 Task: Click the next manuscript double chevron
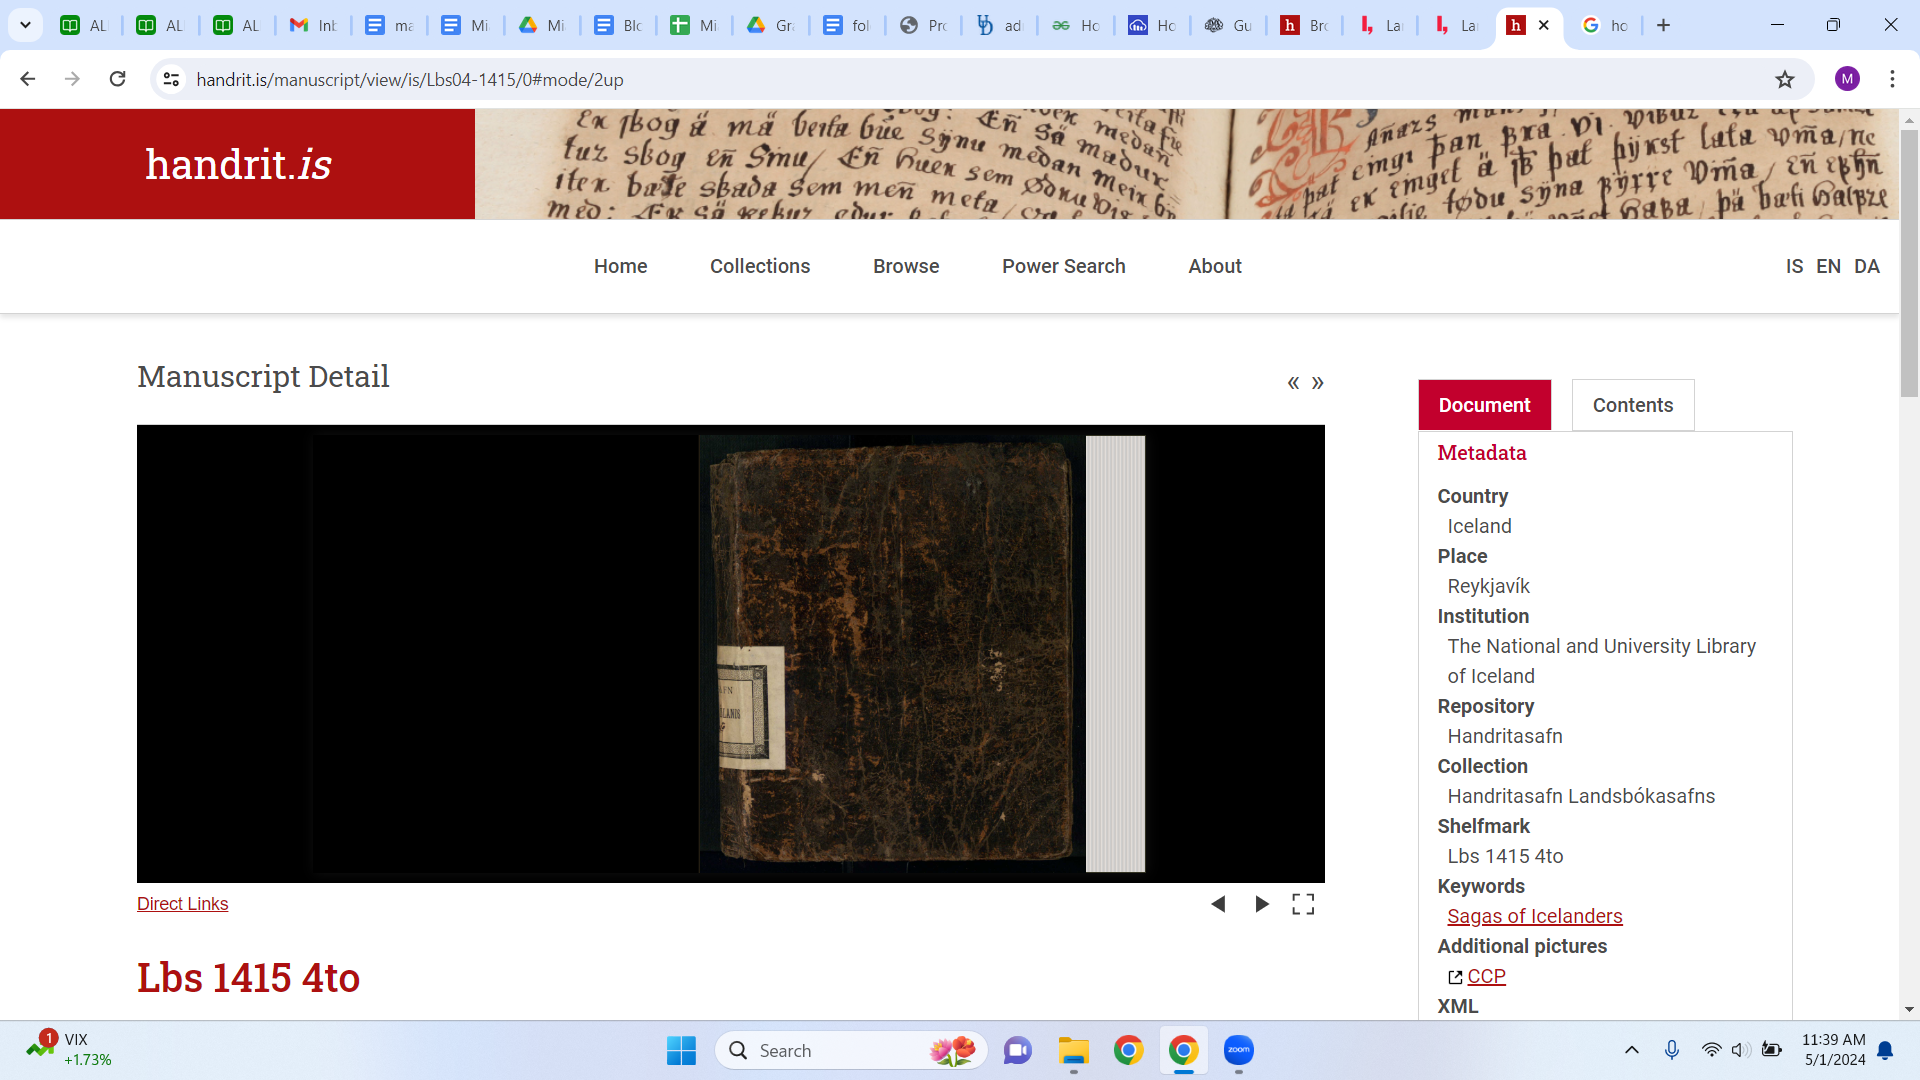1318,383
